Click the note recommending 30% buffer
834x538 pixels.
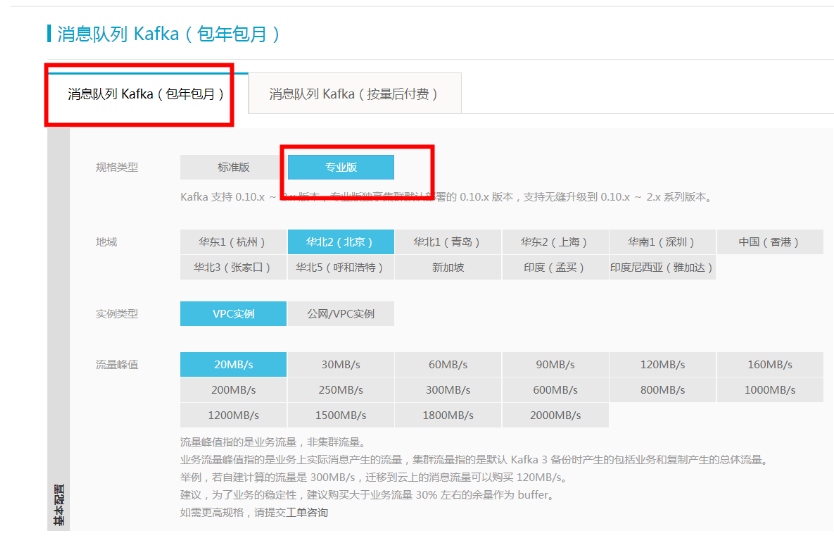(x=368, y=495)
